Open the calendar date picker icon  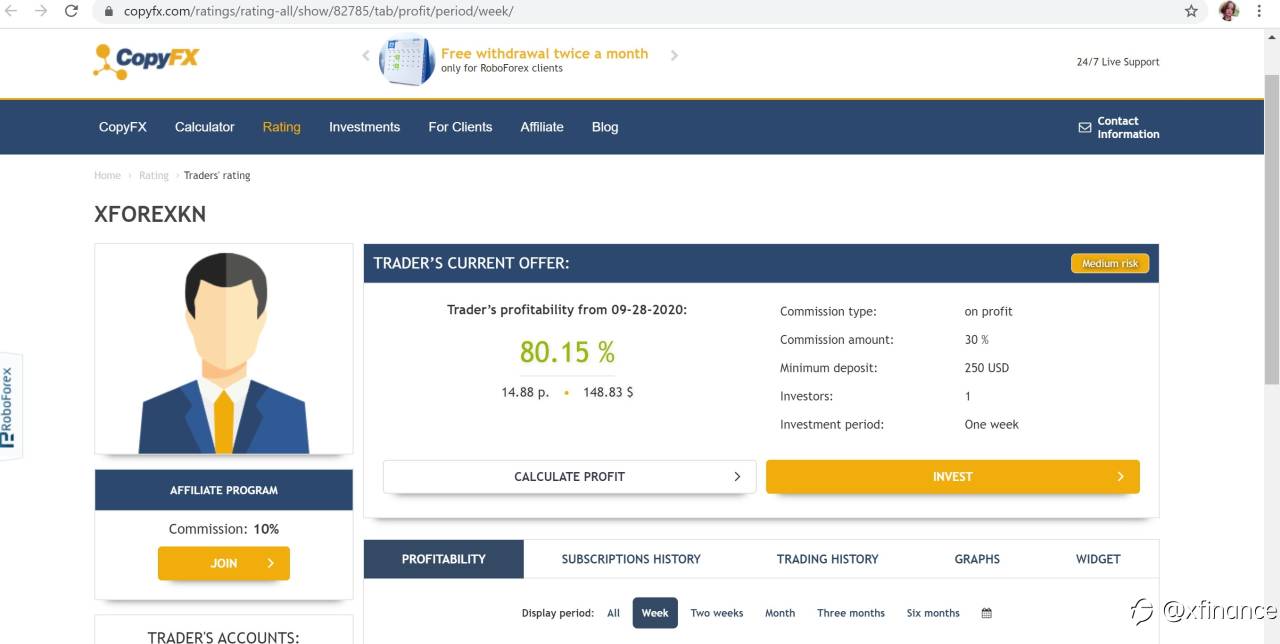(x=986, y=613)
